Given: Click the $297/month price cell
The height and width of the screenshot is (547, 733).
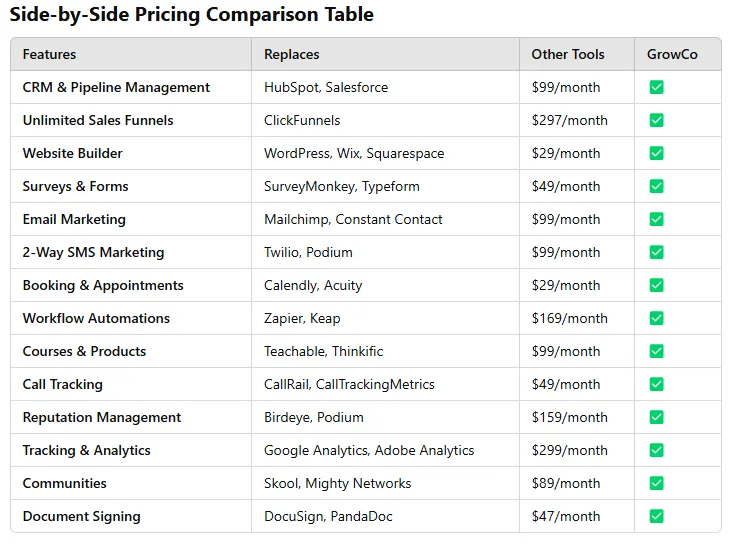Looking at the screenshot, I should point(569,120).
